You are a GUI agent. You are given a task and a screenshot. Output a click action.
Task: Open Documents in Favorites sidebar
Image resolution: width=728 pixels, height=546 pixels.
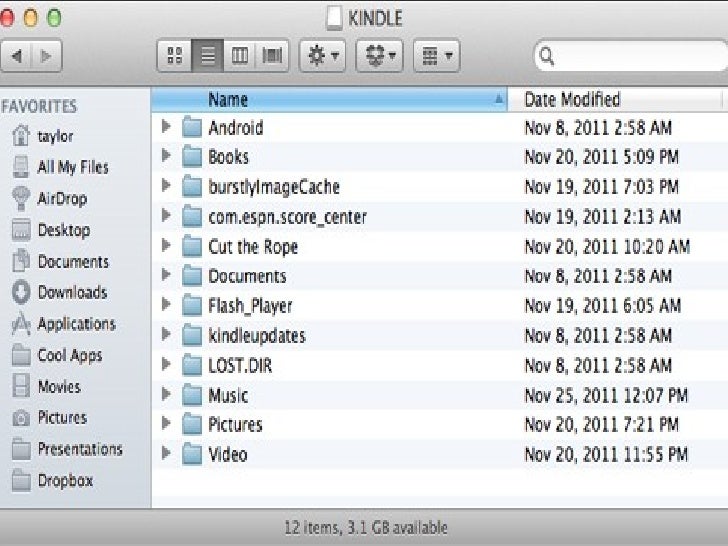pos(60,261)
